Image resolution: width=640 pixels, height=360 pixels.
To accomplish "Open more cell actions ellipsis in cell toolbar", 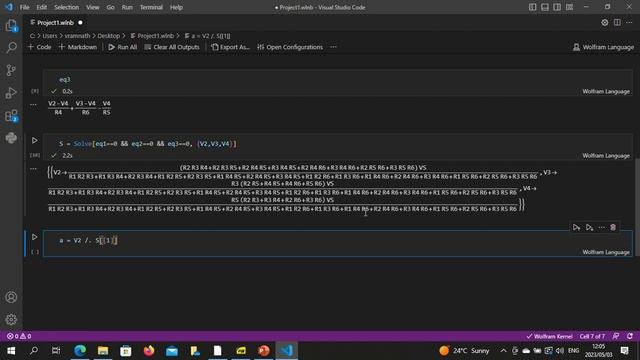I will pyautogui.click(x=601, y=227).
